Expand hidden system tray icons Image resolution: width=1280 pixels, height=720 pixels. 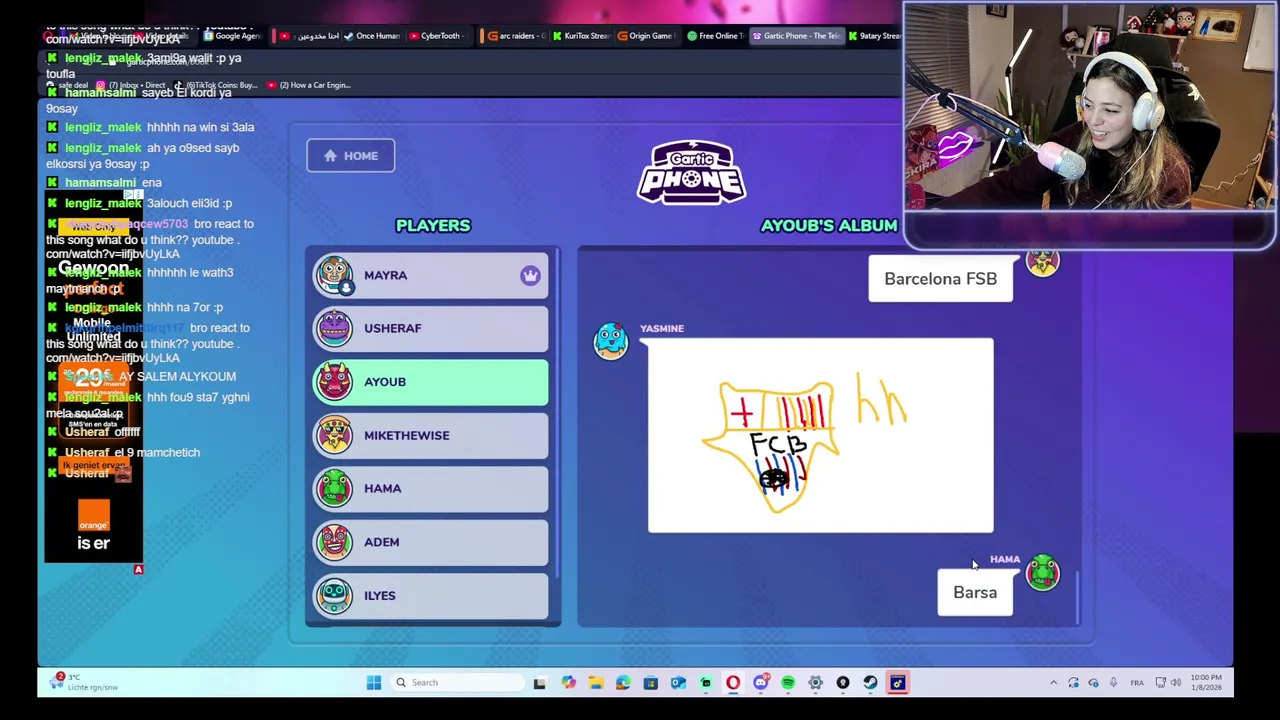click(x=1054, y=683)
